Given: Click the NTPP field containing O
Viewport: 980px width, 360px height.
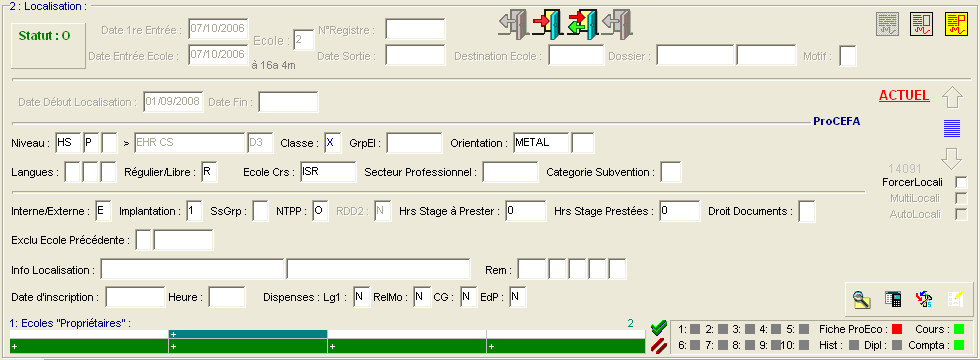Looking at the screenshot, I should click(320, 211).
